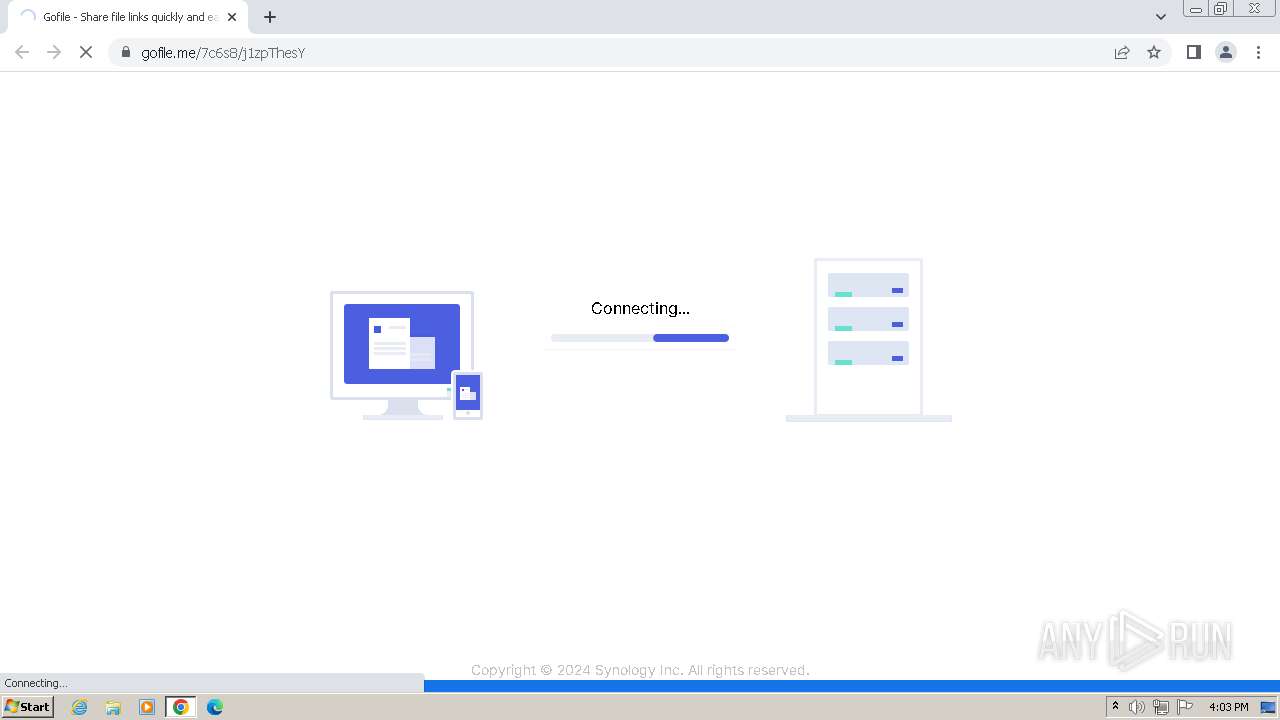This screenshot has height=720, width=1280.
Task: Open File Explorer from taskbar
Action: tap(113, 707)
